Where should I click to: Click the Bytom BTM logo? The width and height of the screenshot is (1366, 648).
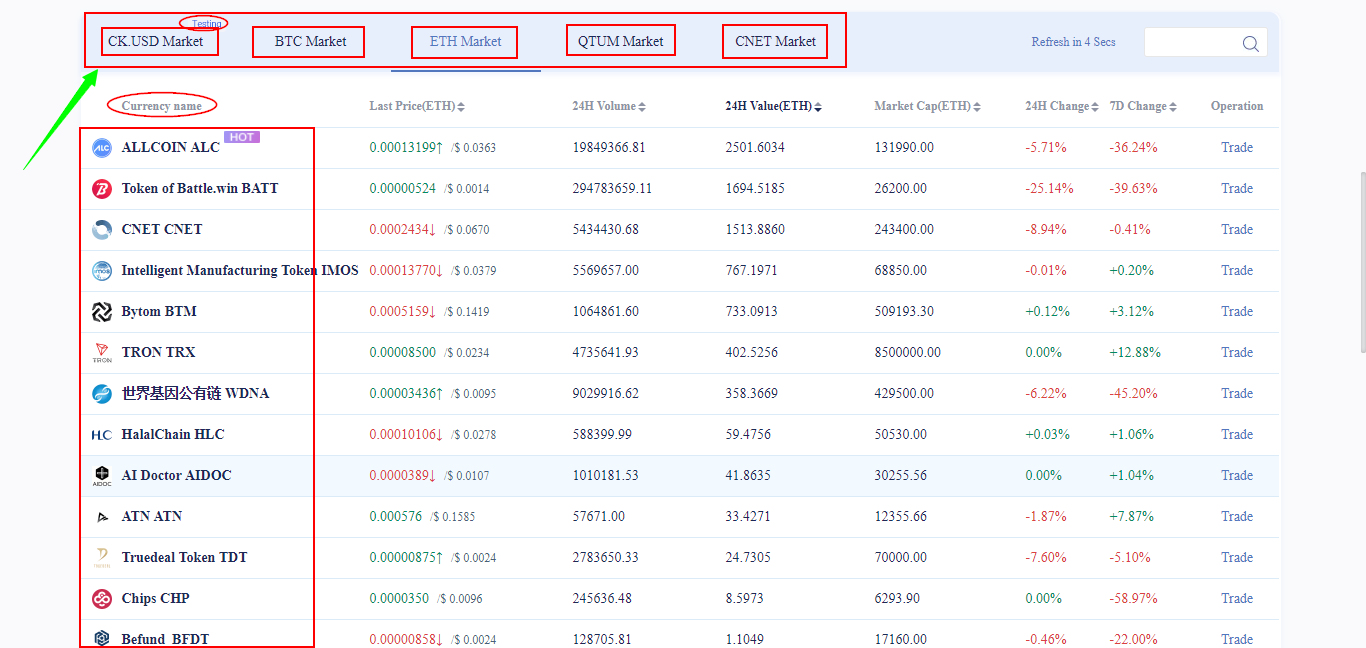(x=102, y=312)
